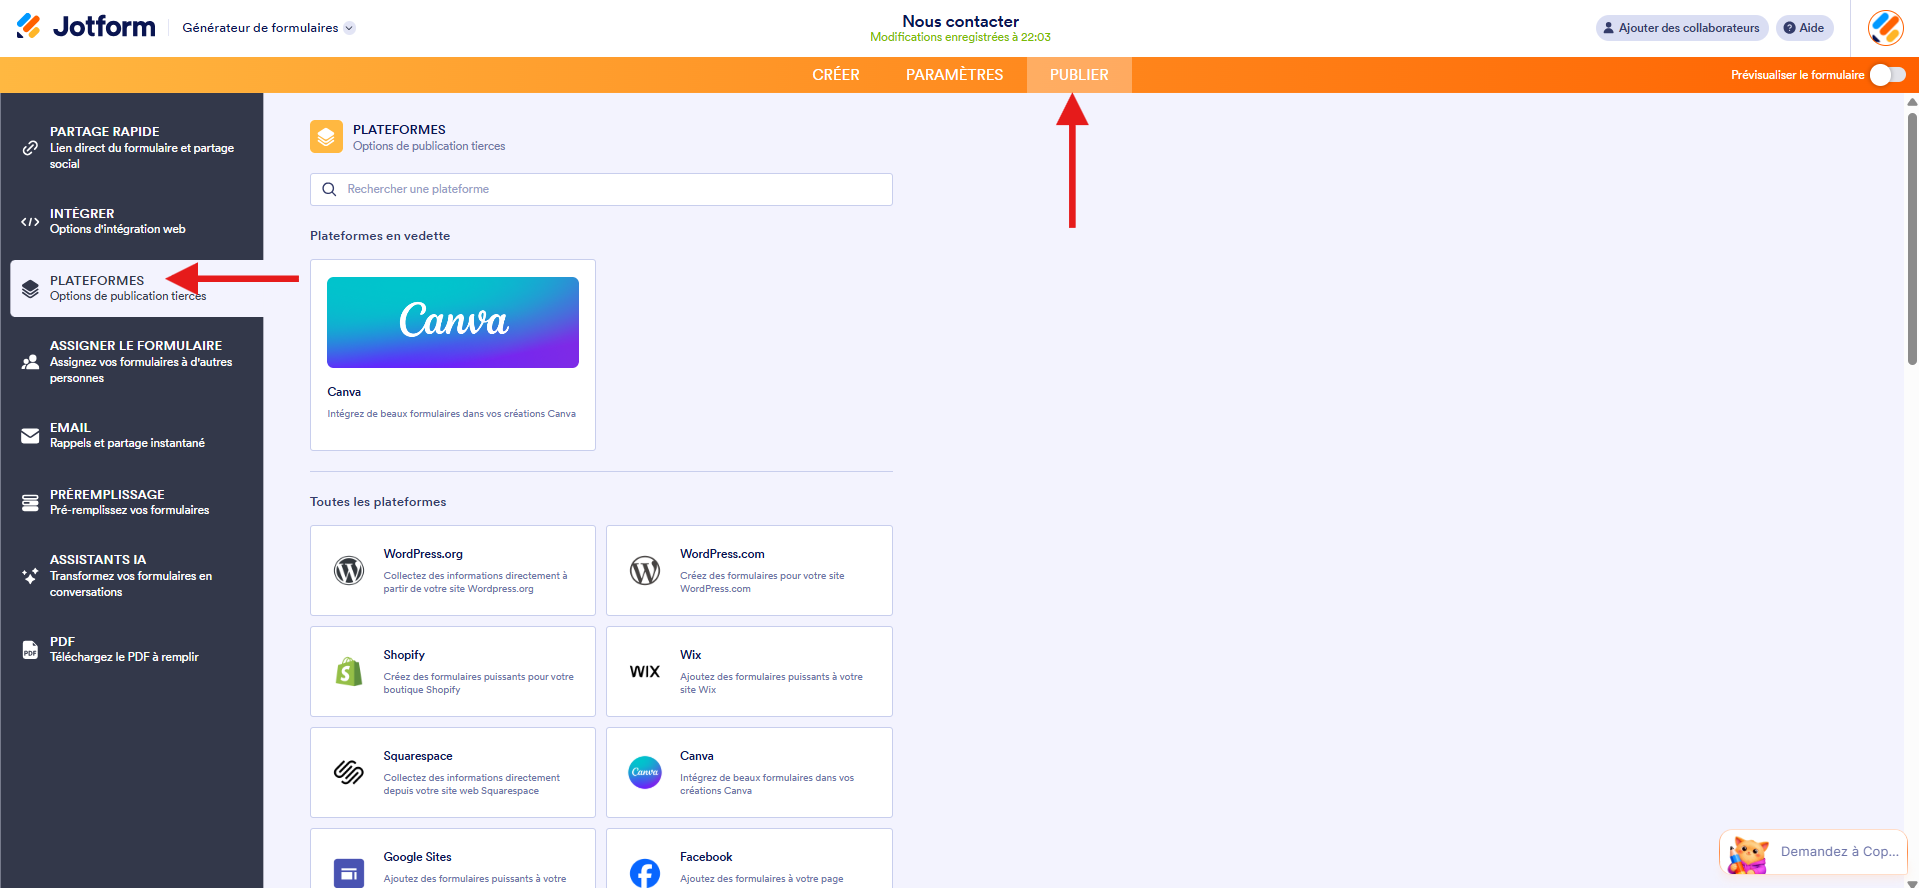
Task: Click the Wix logo icon
Action: [x=645, y=672]
